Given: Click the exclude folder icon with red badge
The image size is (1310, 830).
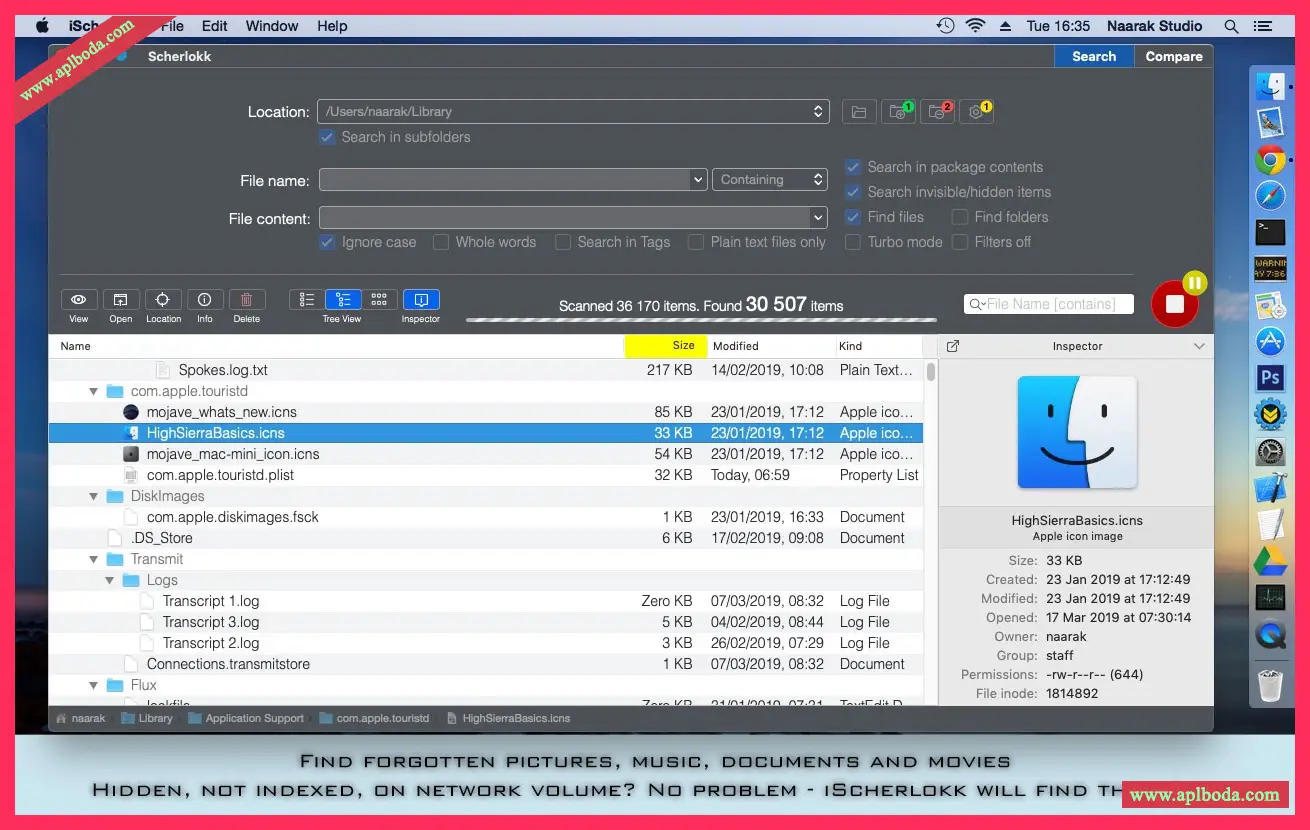Looking at the screenshot, I should click(937, 112).
